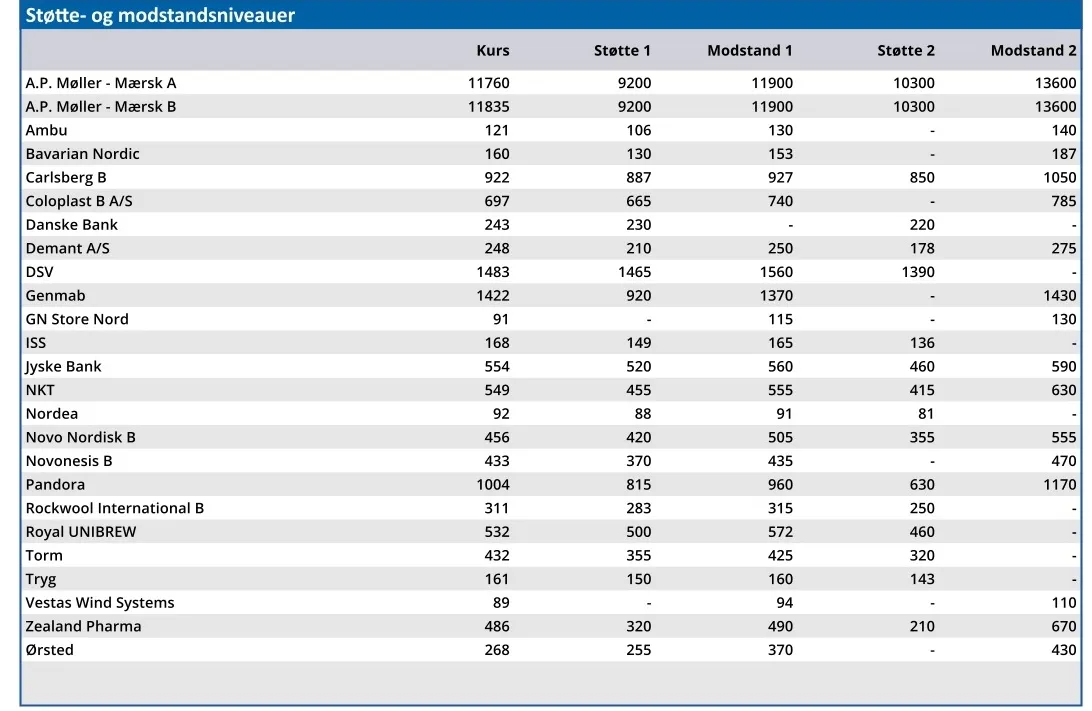Click the Kurs column header
This screenshot has height=711, width=1092.
pos(492,51)
